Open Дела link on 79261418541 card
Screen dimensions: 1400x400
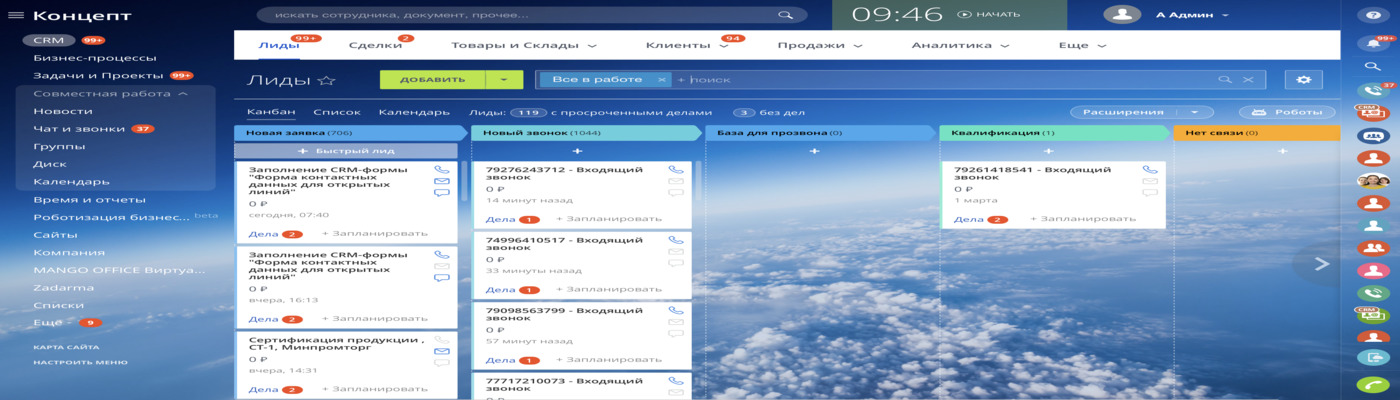pyautogui.click(x=968, y=219)
